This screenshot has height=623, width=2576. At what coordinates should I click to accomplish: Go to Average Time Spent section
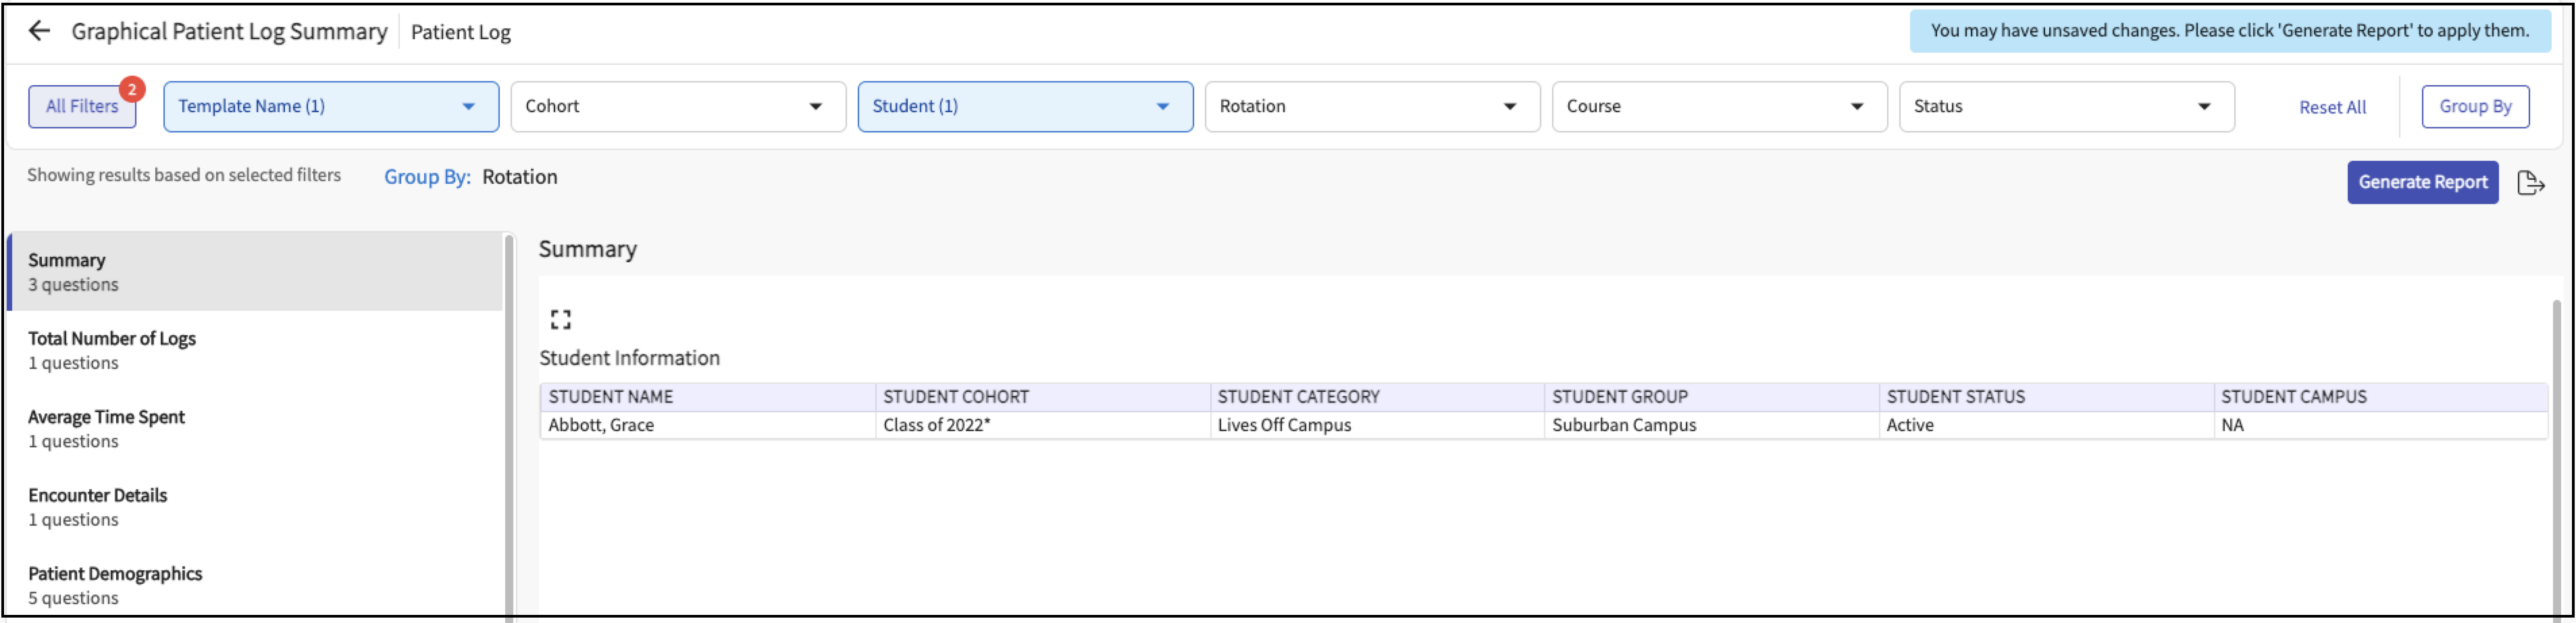[x=255, y=428]
